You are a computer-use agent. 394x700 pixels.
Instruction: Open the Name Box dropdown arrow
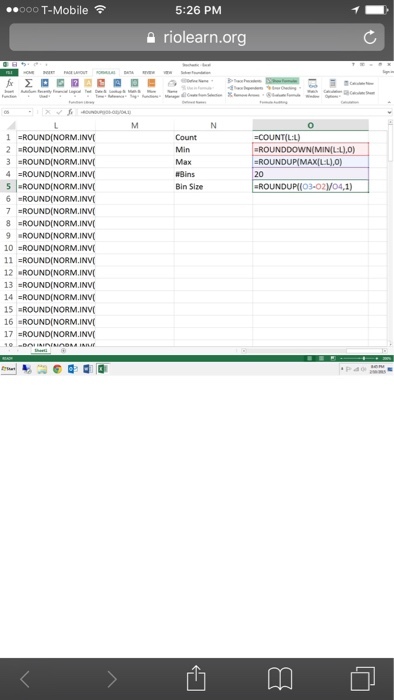click(30, 112)
